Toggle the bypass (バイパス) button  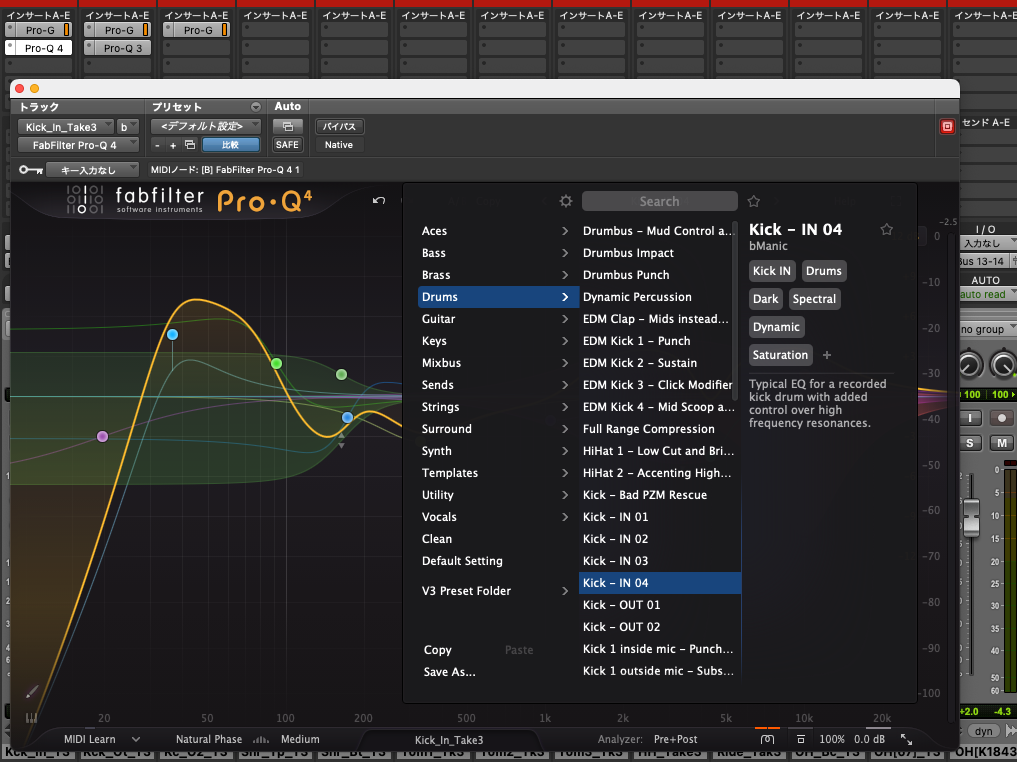[x=339, y=126]
